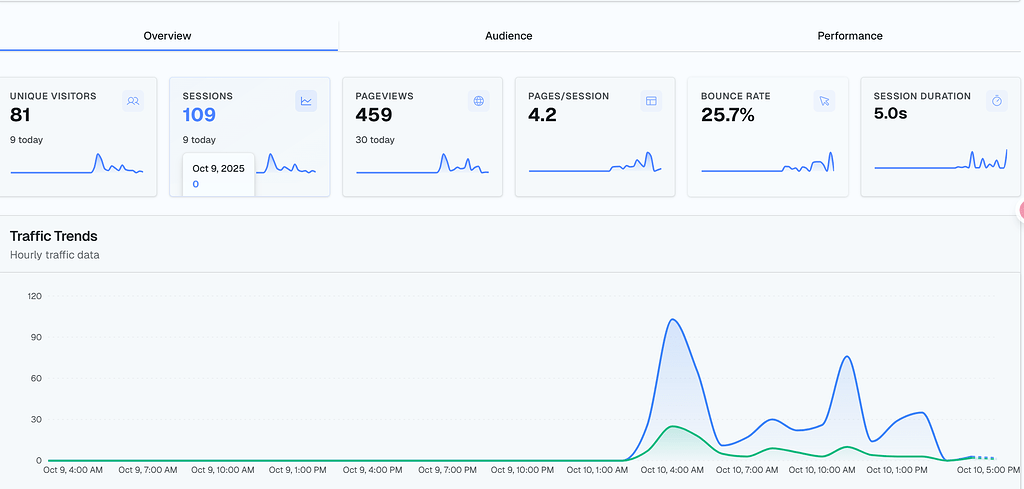
Task: Click the 120 y-axis label
Action: tap(35, 296)
